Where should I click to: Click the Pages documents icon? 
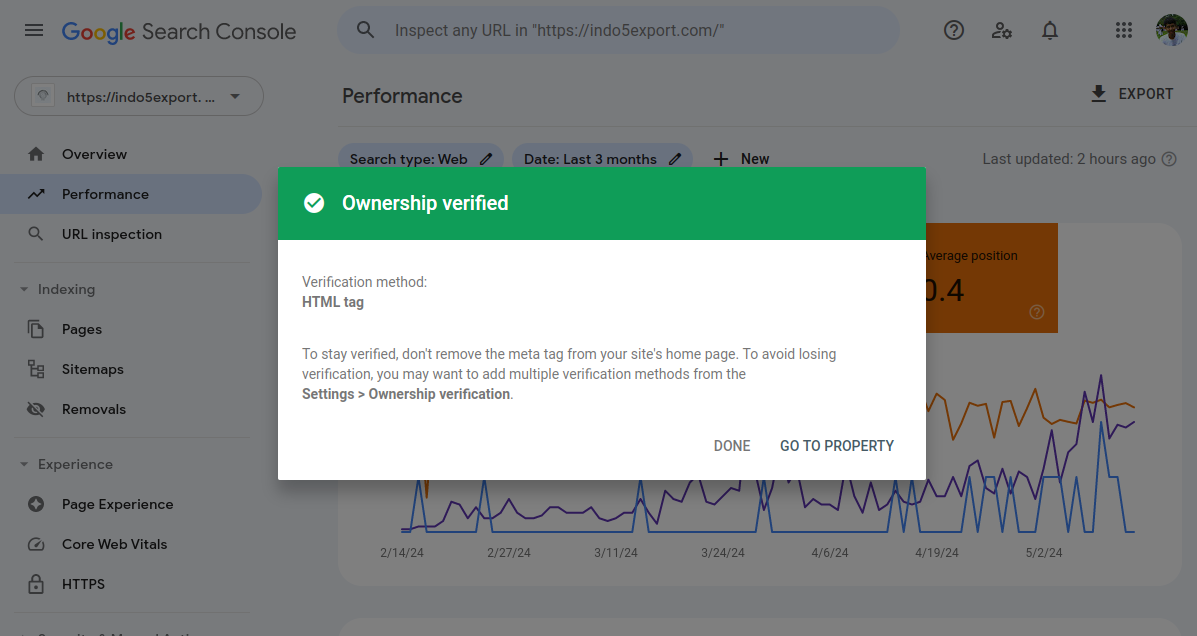click(36, 329)
